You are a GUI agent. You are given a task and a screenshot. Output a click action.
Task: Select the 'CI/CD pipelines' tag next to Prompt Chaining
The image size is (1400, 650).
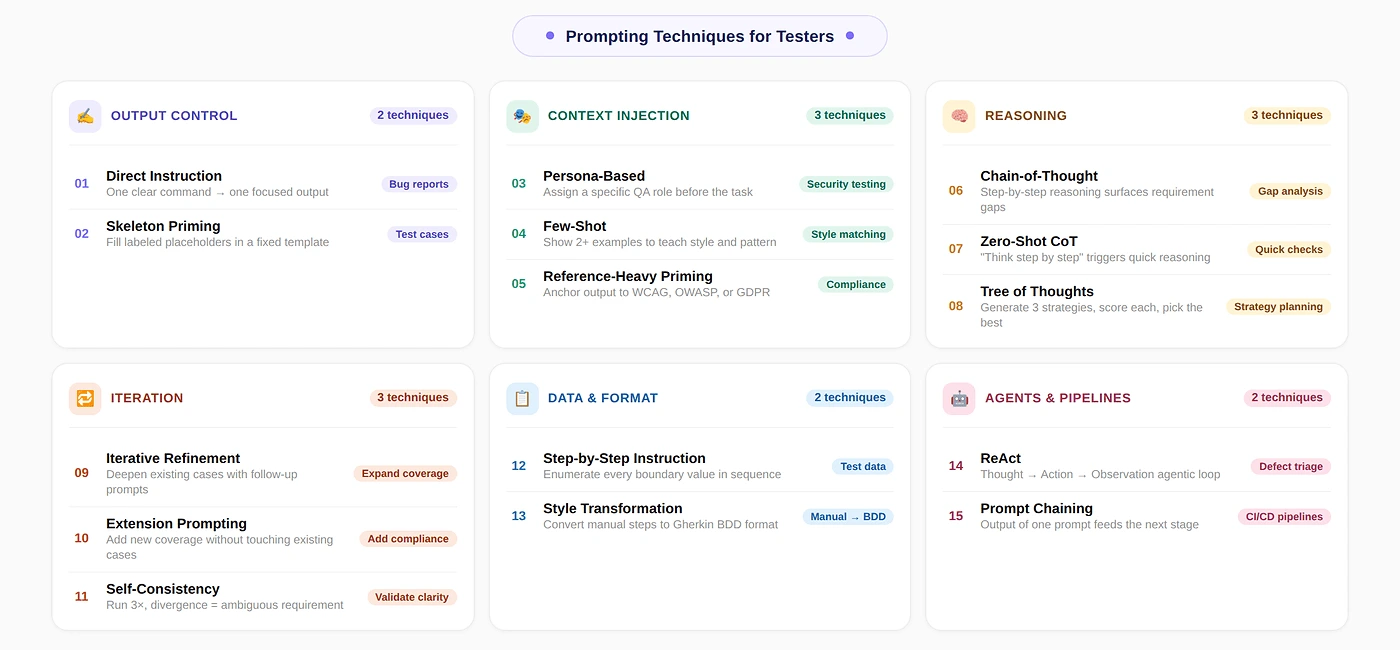(x=1284, y=516)
